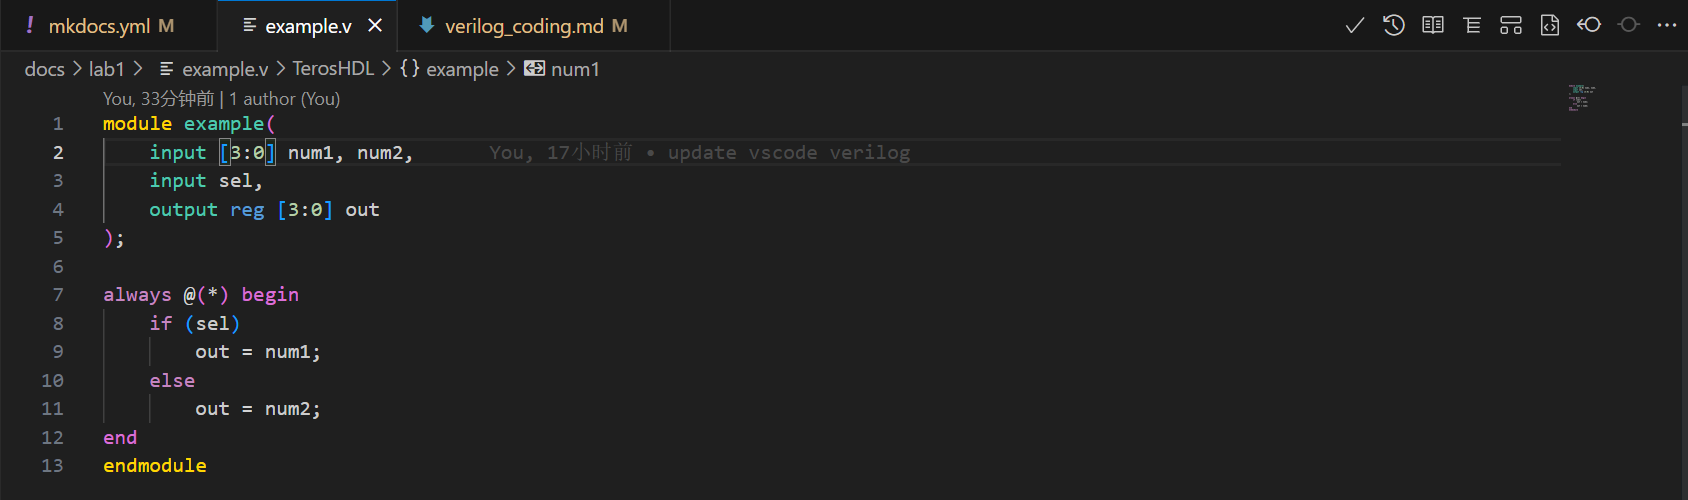Click the open-book documentation icon
The image size is (1688, 500).
click(x=1433, y=26)
